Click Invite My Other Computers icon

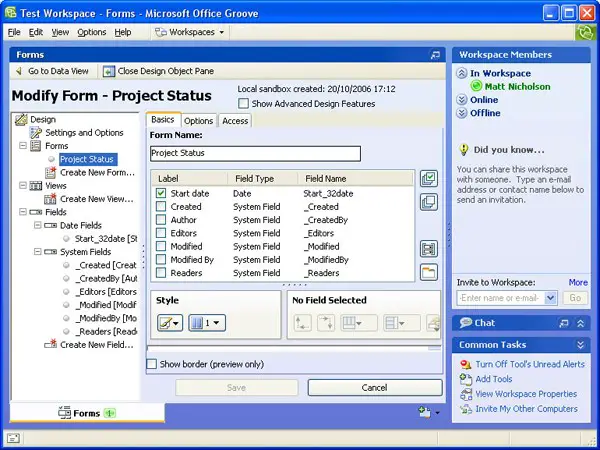pos(466,409)
